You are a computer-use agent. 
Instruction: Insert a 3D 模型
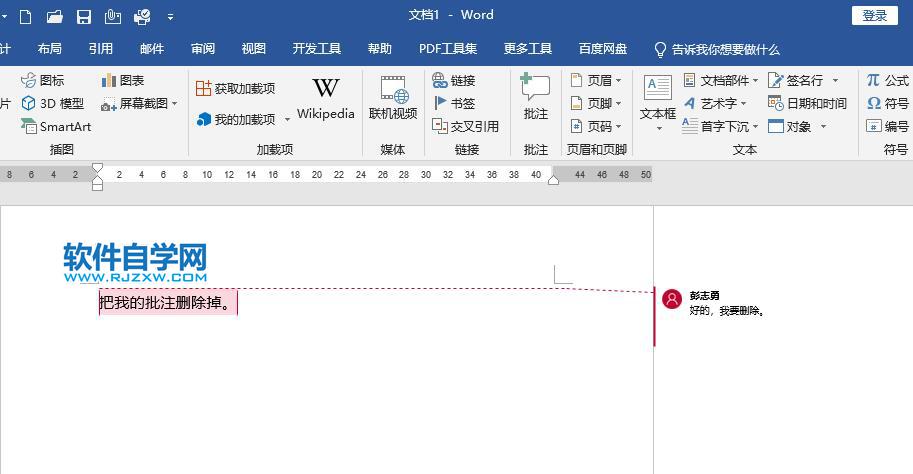pos(53,104)
